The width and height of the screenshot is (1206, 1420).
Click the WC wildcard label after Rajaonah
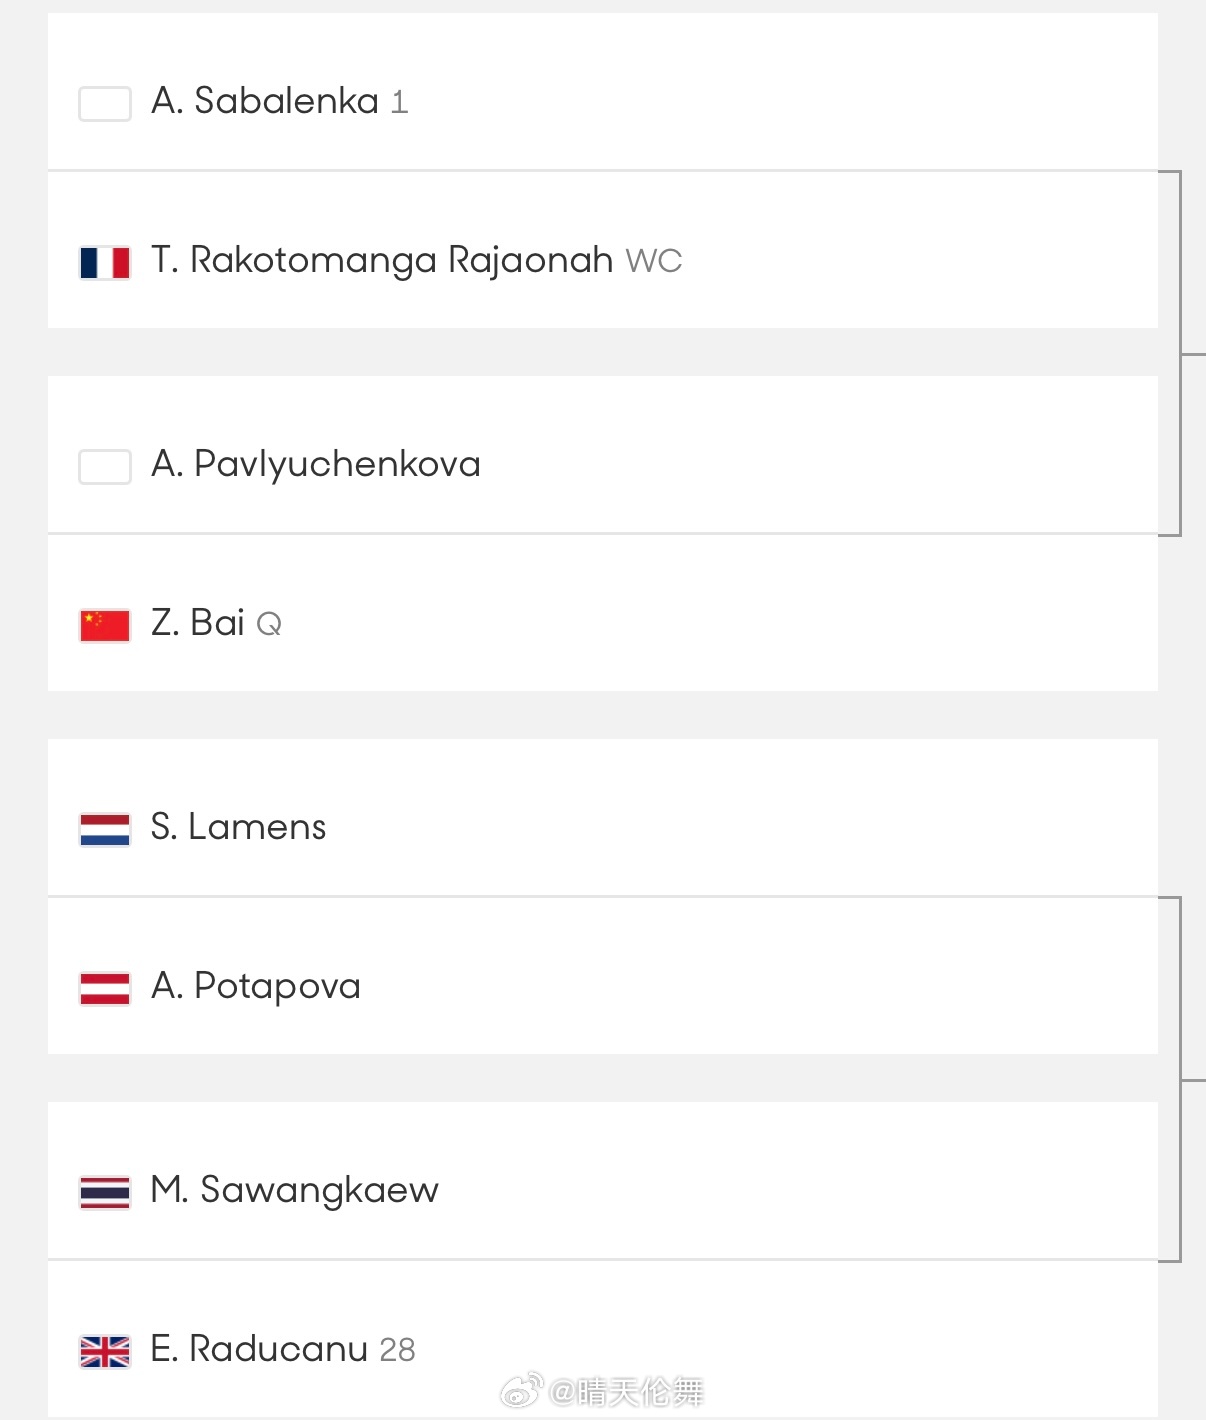coord(654,262)
